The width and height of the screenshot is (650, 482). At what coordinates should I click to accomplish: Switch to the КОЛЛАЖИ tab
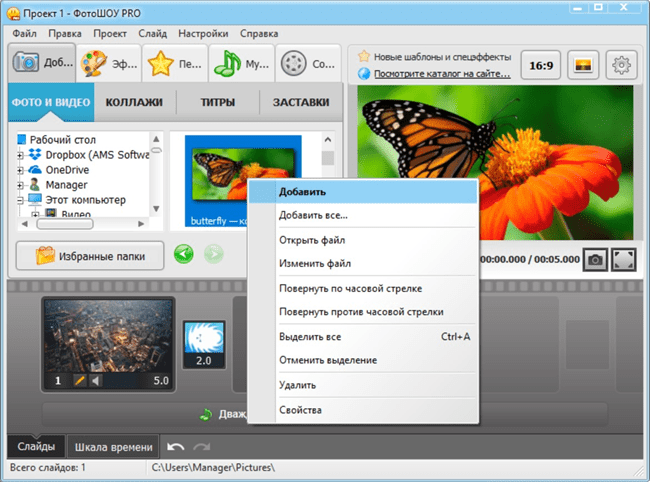tap(134, 102)
